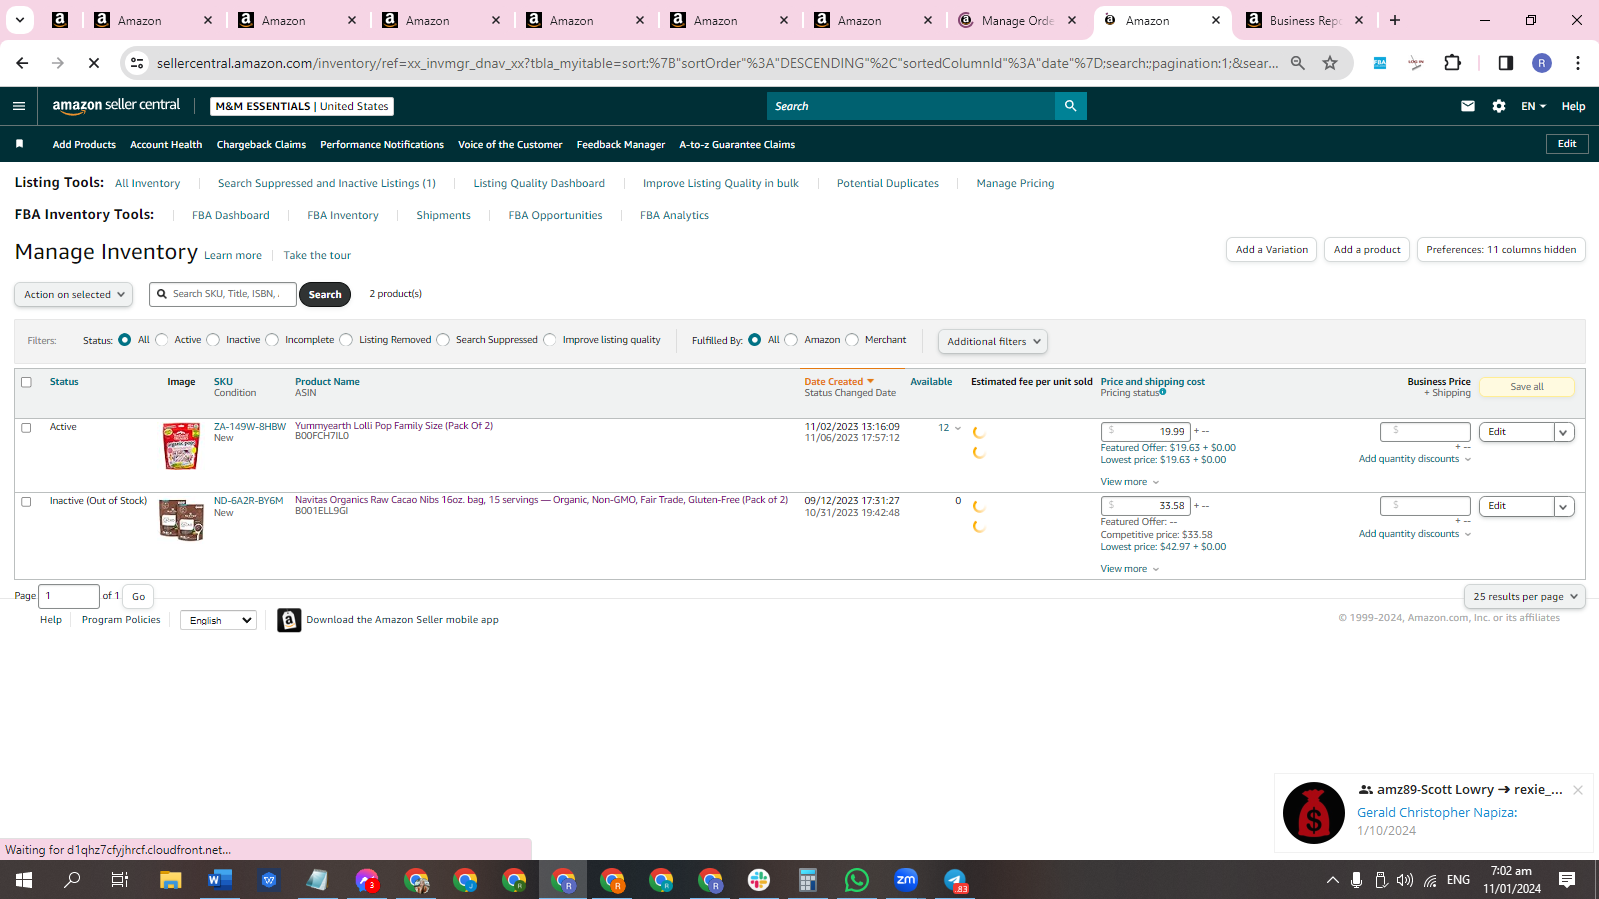The height and width of the screenshot is (899, 1599).
Task: Select the Active status filter radio button
Action: pyautogui.click(x=162, y=340)
